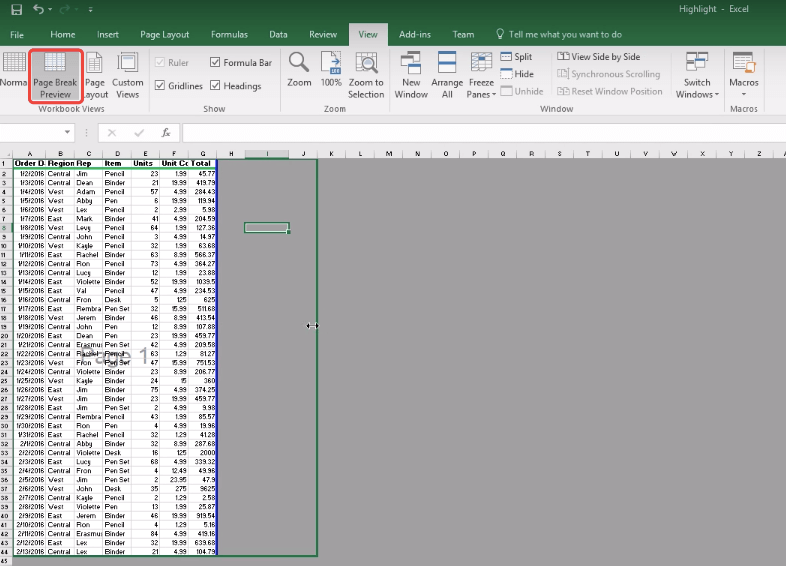This screenshot has width=786, height=566.
Task: Click the Split window button
Action: pyautogui.click(x=516, y=57)
